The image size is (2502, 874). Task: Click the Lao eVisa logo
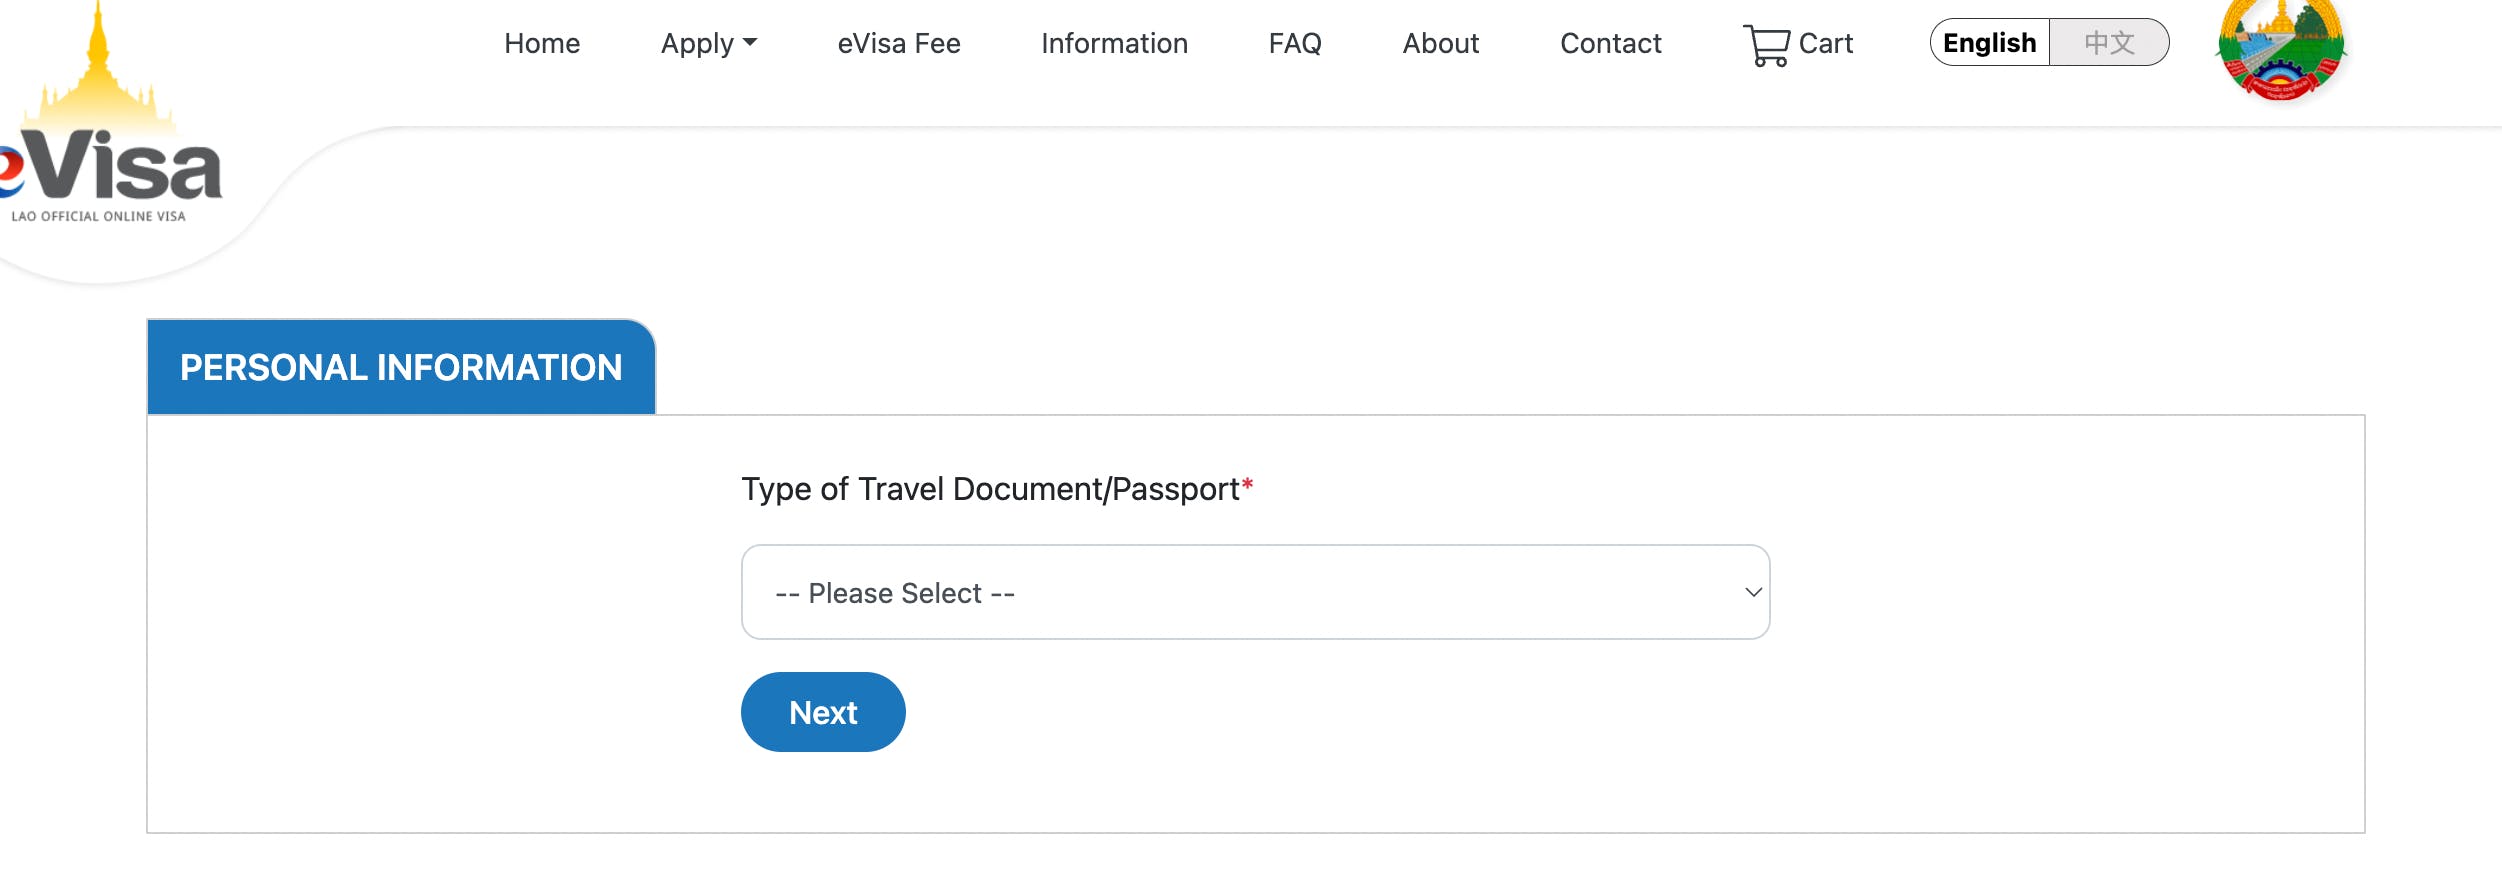pos(110,120)
